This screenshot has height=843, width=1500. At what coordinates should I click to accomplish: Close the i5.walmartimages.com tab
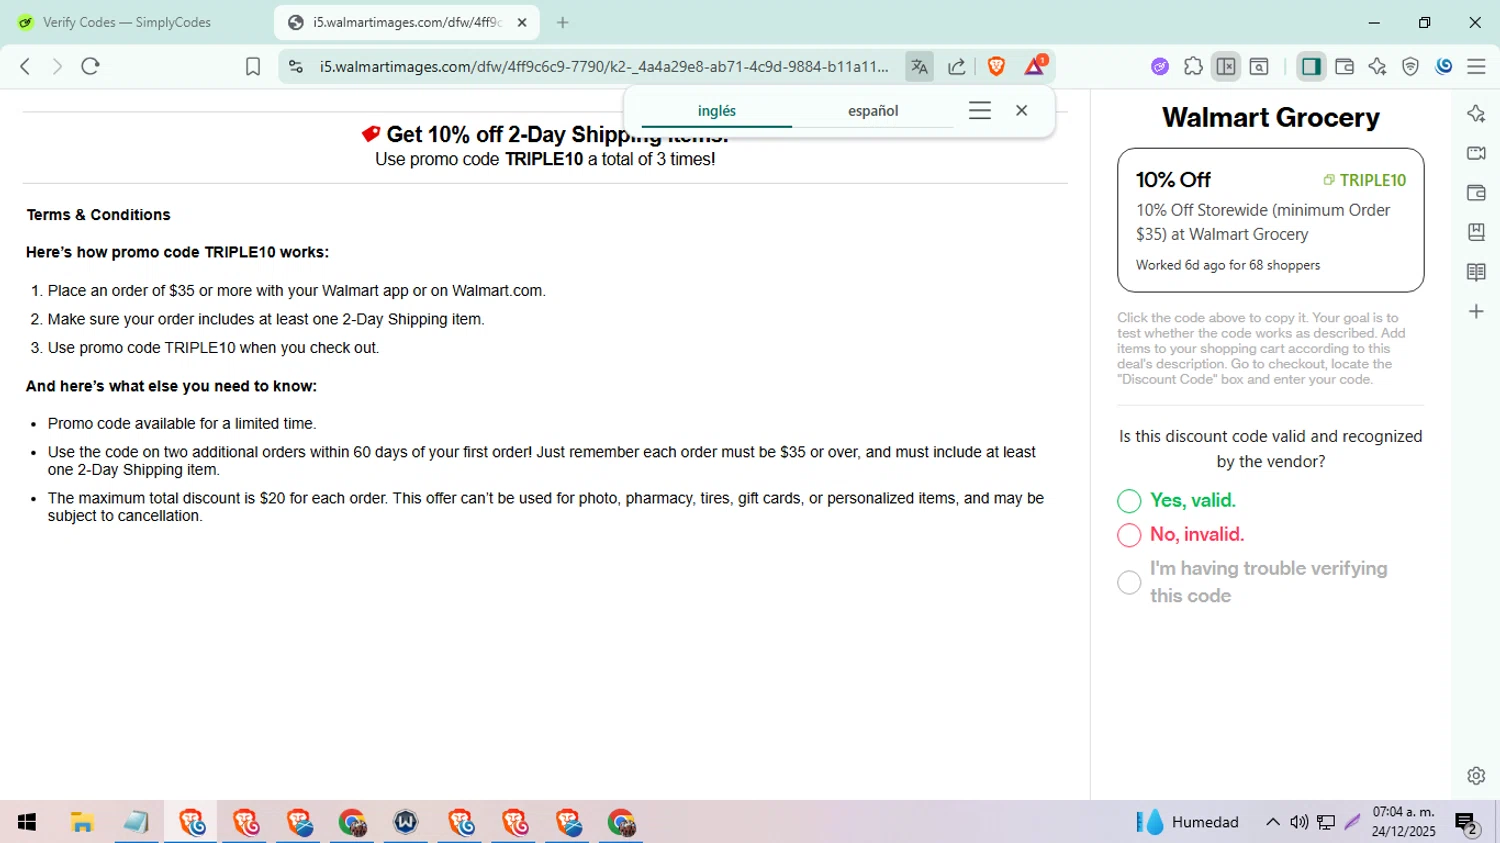click(x=522, y=22)
